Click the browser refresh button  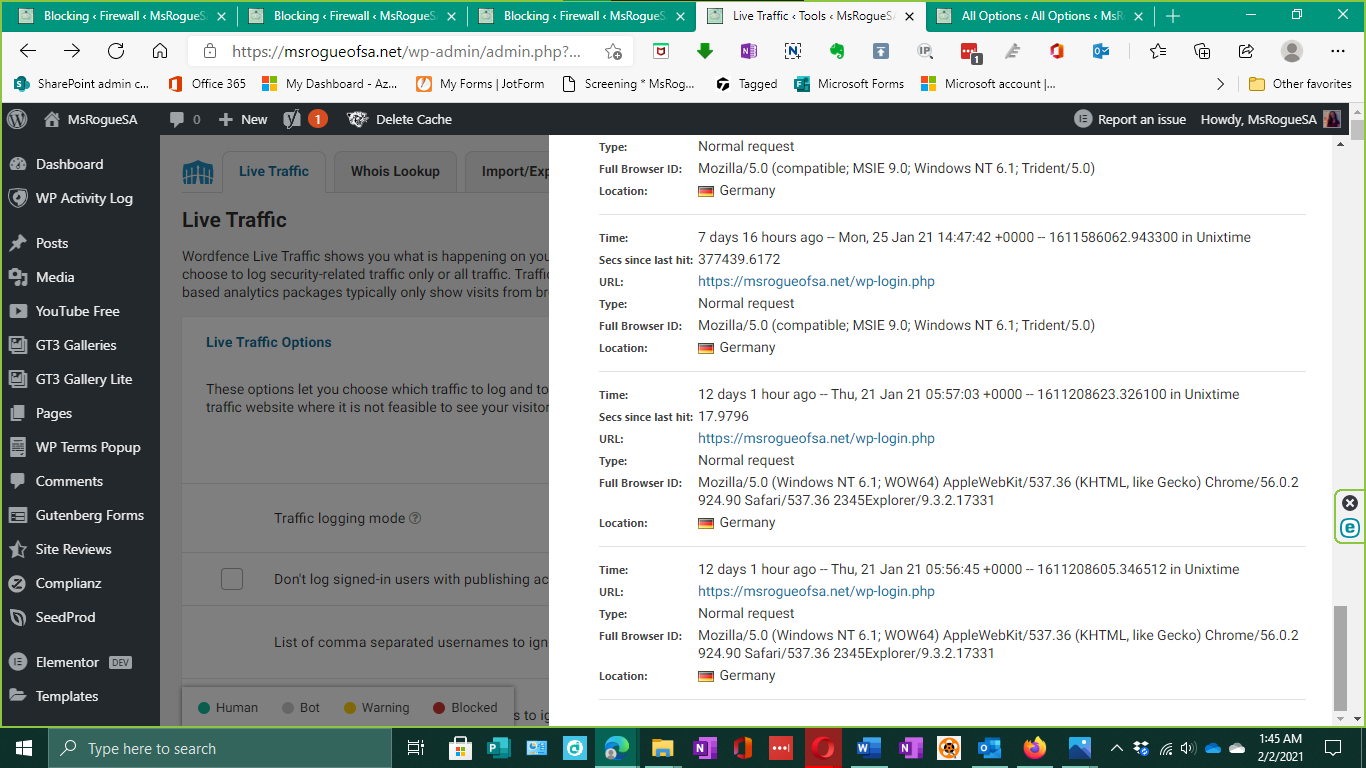116,52
